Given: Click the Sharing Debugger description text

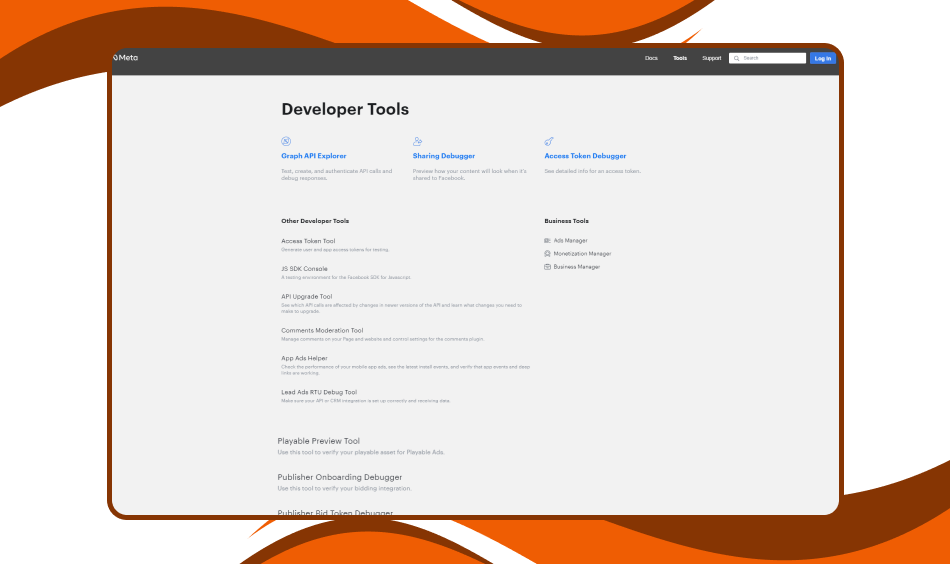Looking at the screenshot, I should [x=470, y=174].
